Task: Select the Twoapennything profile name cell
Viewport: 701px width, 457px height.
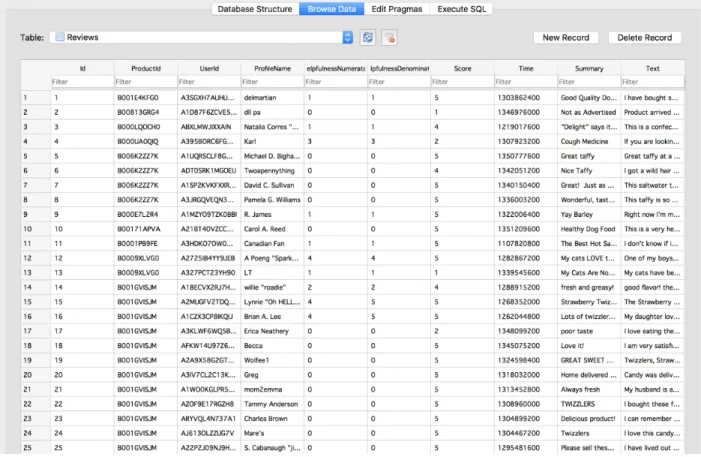Action: 272,170
